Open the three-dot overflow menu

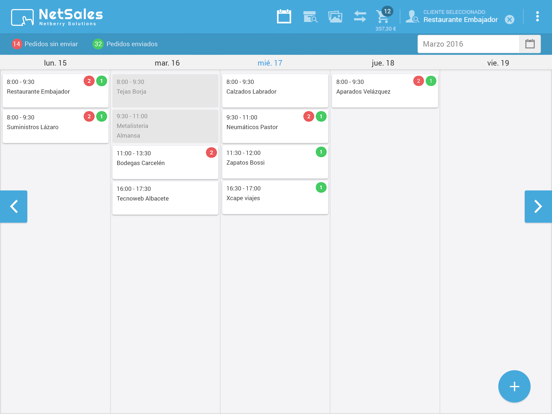(x=537, y=17)
